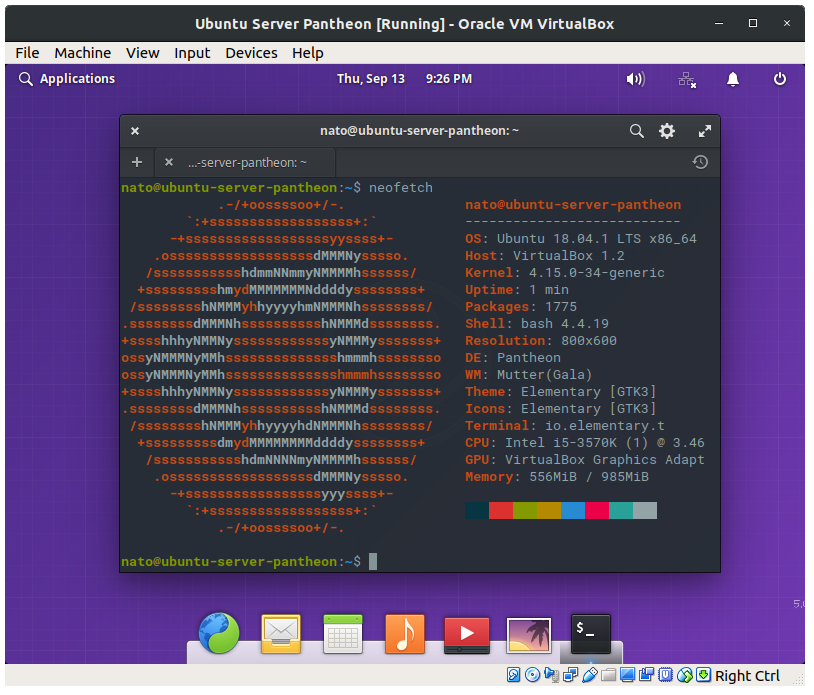Add a new terminal tab with plus

137,162
